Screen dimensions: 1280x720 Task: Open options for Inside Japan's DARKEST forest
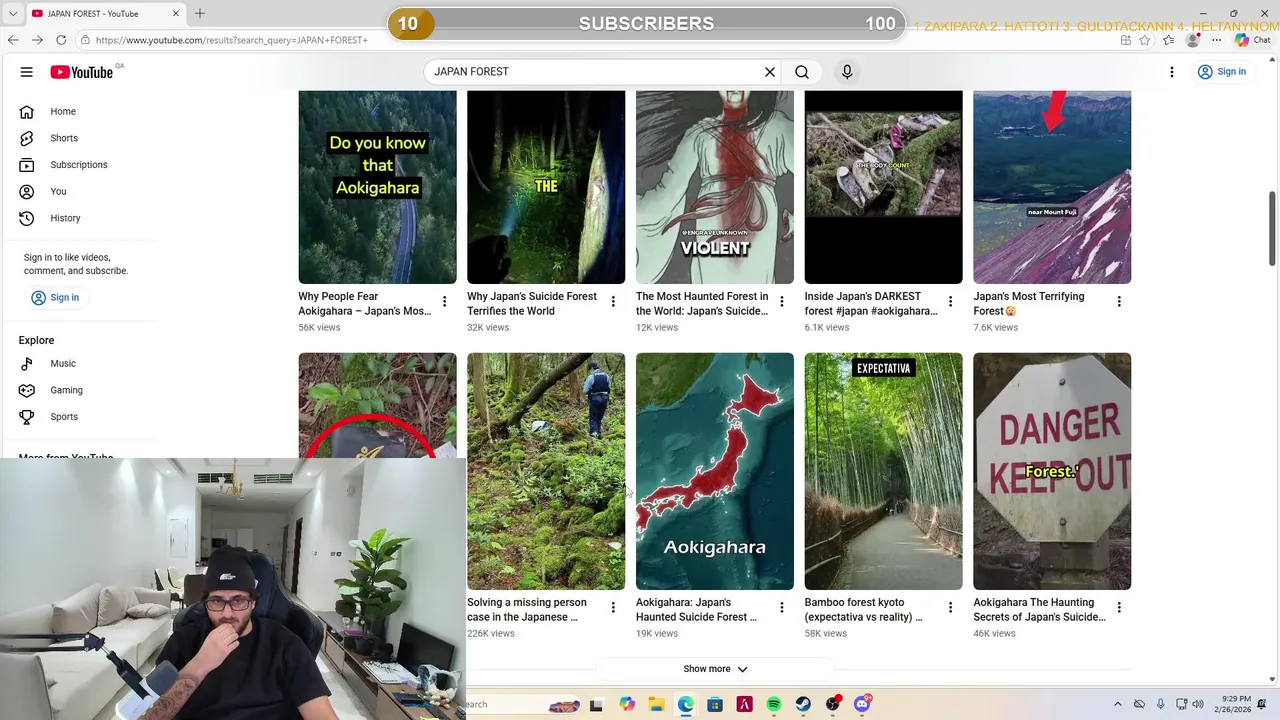[951, 301]
